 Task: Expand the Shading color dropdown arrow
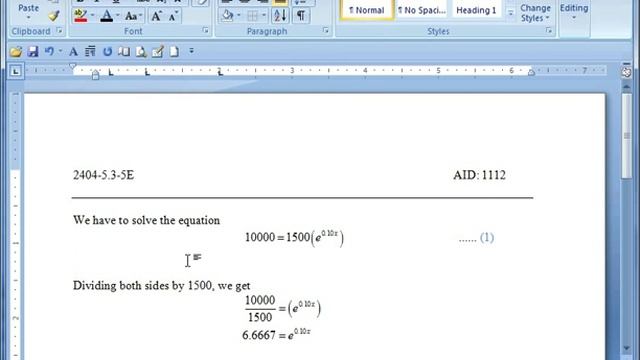click(239, 16)
